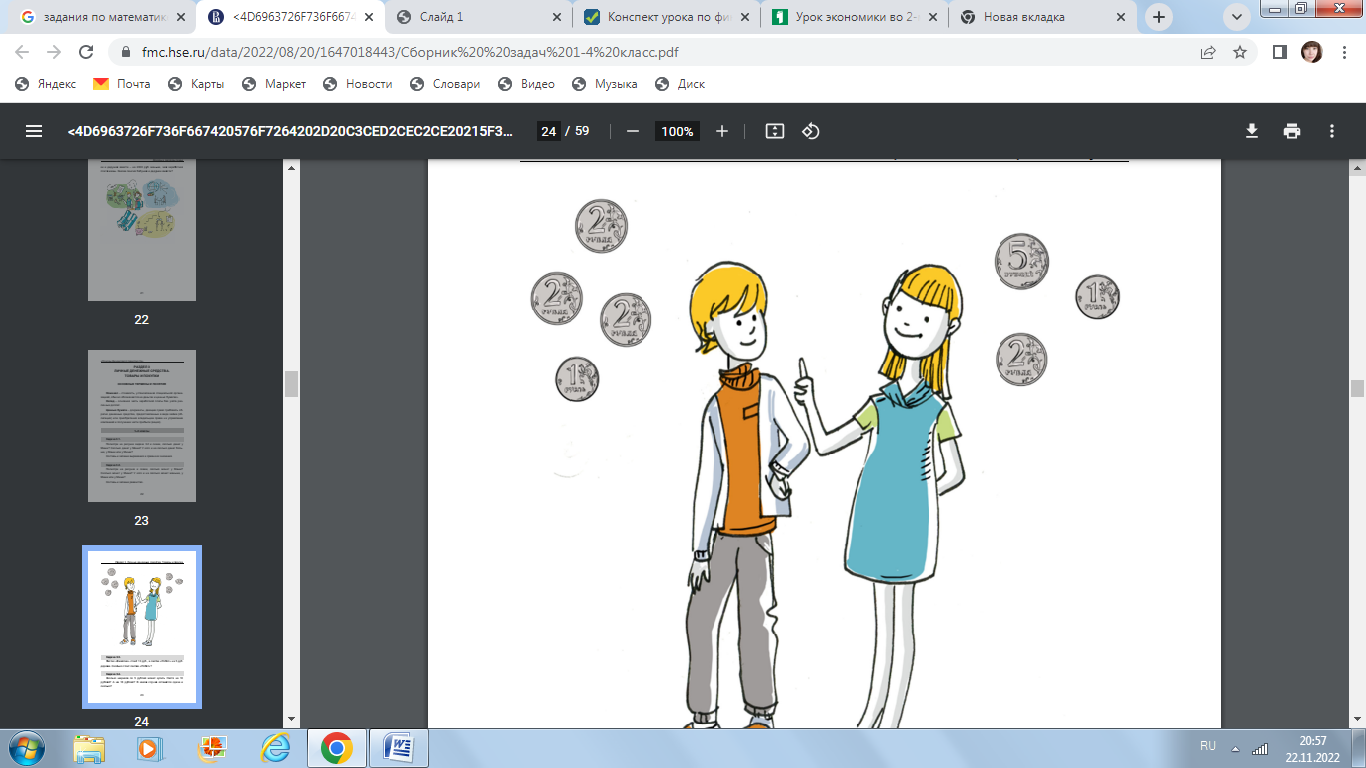This screenshot has height=768, width=1366.
Task: Open the Новости bookmark
Action: (x=358, y=84)
